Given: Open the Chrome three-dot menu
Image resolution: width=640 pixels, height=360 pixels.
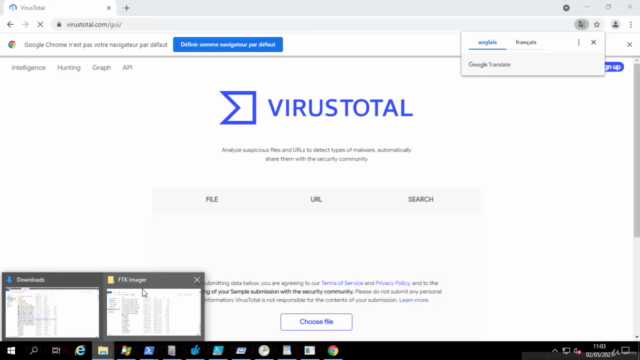Looking at the screenshot, I should click(631, 24).
